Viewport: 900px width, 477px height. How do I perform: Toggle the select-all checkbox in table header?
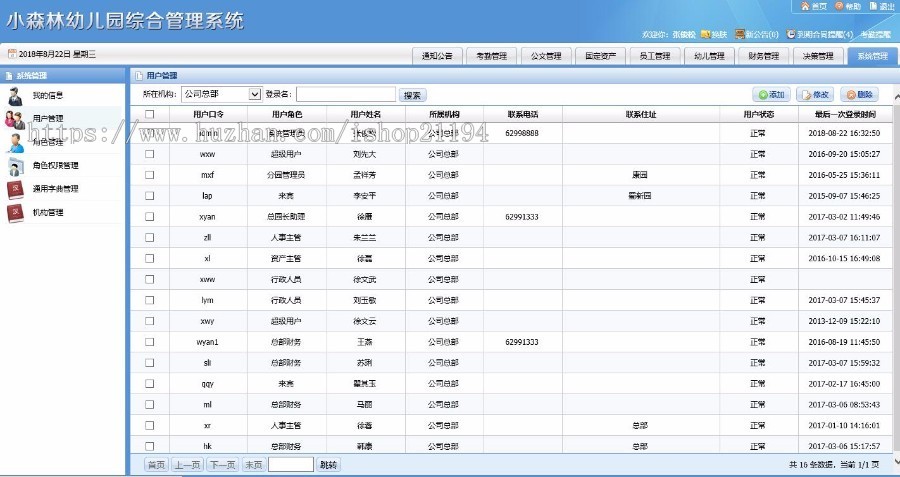click(x=149, y=114)
